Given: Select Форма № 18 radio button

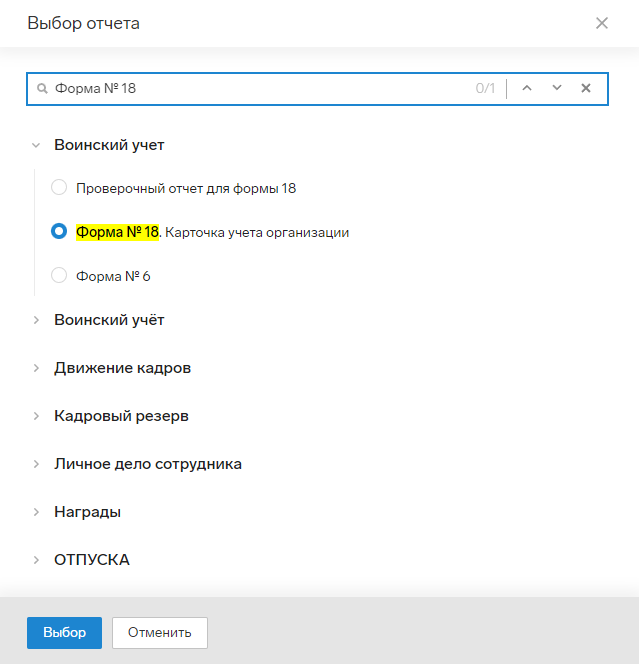Looking at the screenshot, I should [59, 231].
